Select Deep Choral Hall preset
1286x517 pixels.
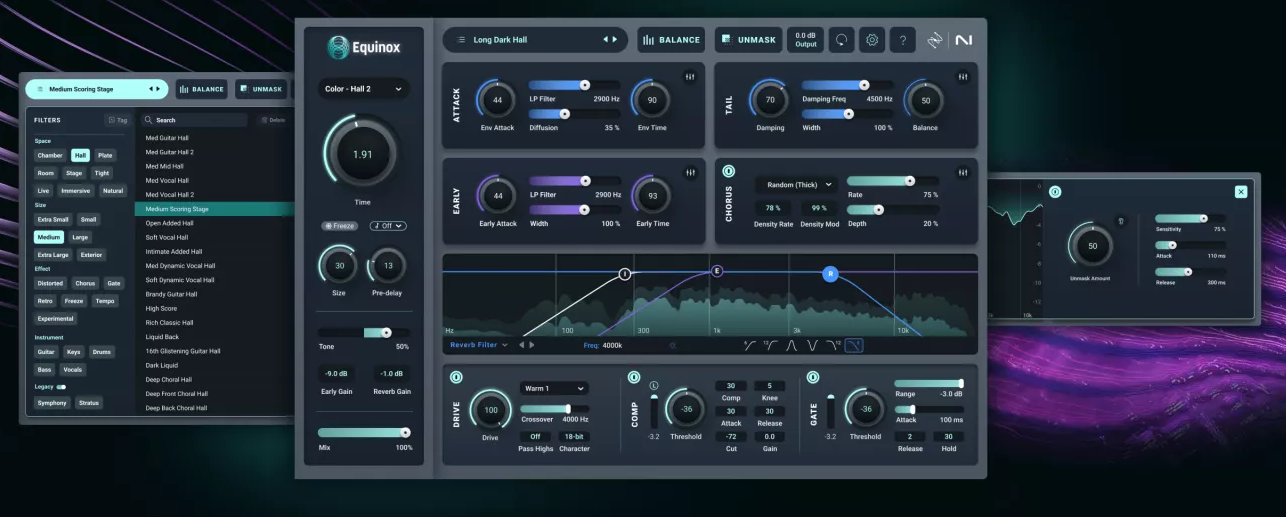coord(169,379)
